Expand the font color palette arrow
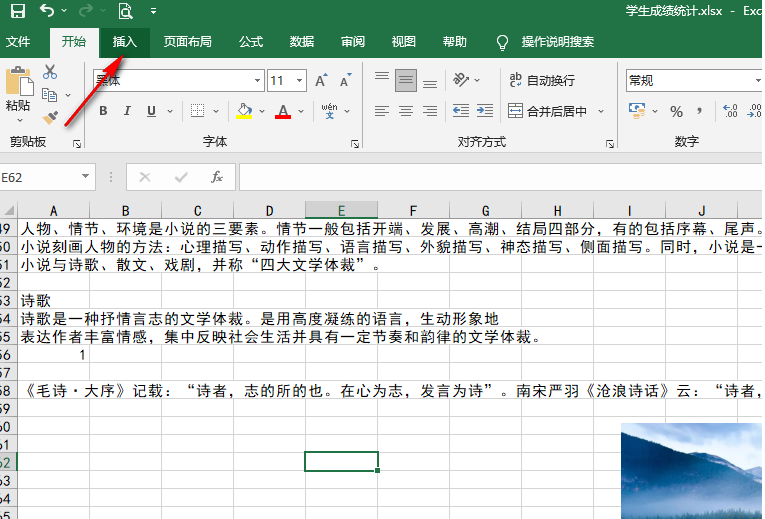The width and height of the screenshot is (765, 519). pos(301,111)
